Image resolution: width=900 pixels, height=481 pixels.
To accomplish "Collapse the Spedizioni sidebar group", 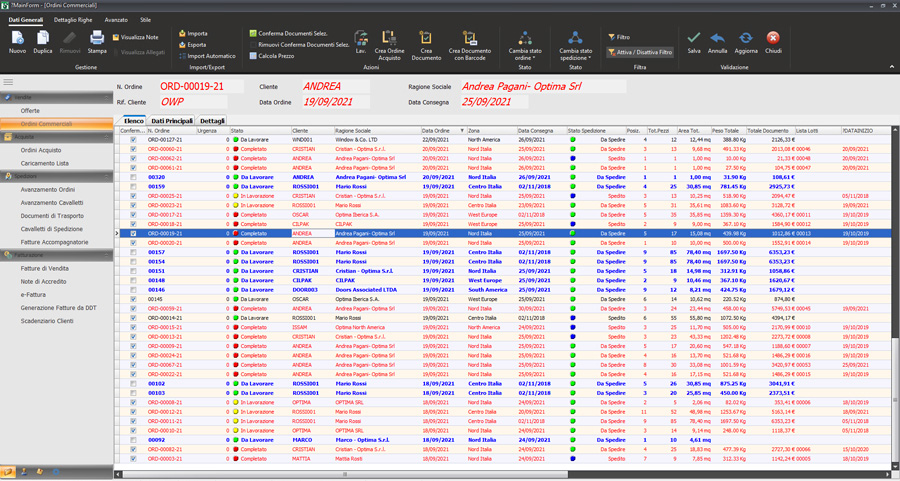I will click(106, 176).
